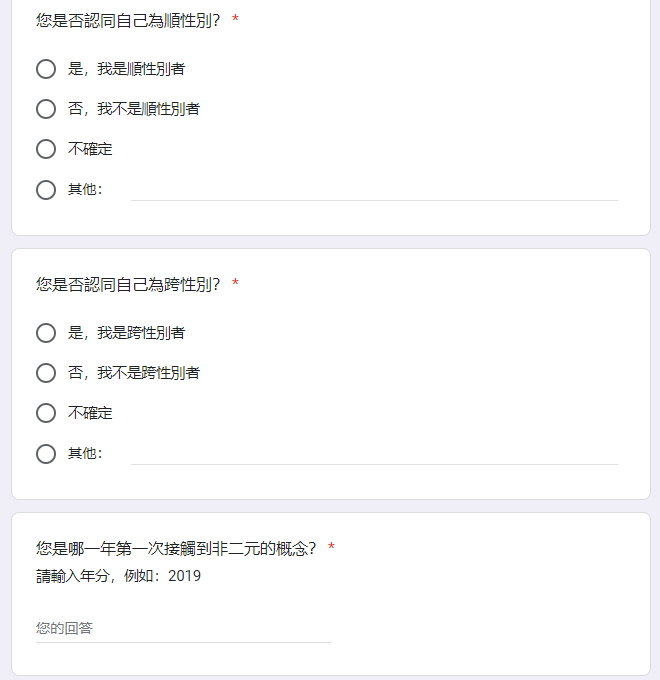Click the 其他 text field for 順性別 question

click(x=374, y=191)
